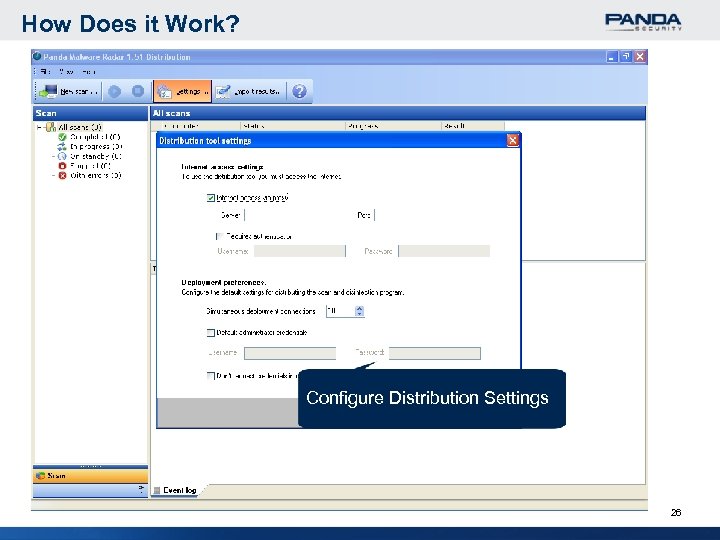
Task: Click the simultaneous deployment connections value field
Action: (x=340, y=311)
